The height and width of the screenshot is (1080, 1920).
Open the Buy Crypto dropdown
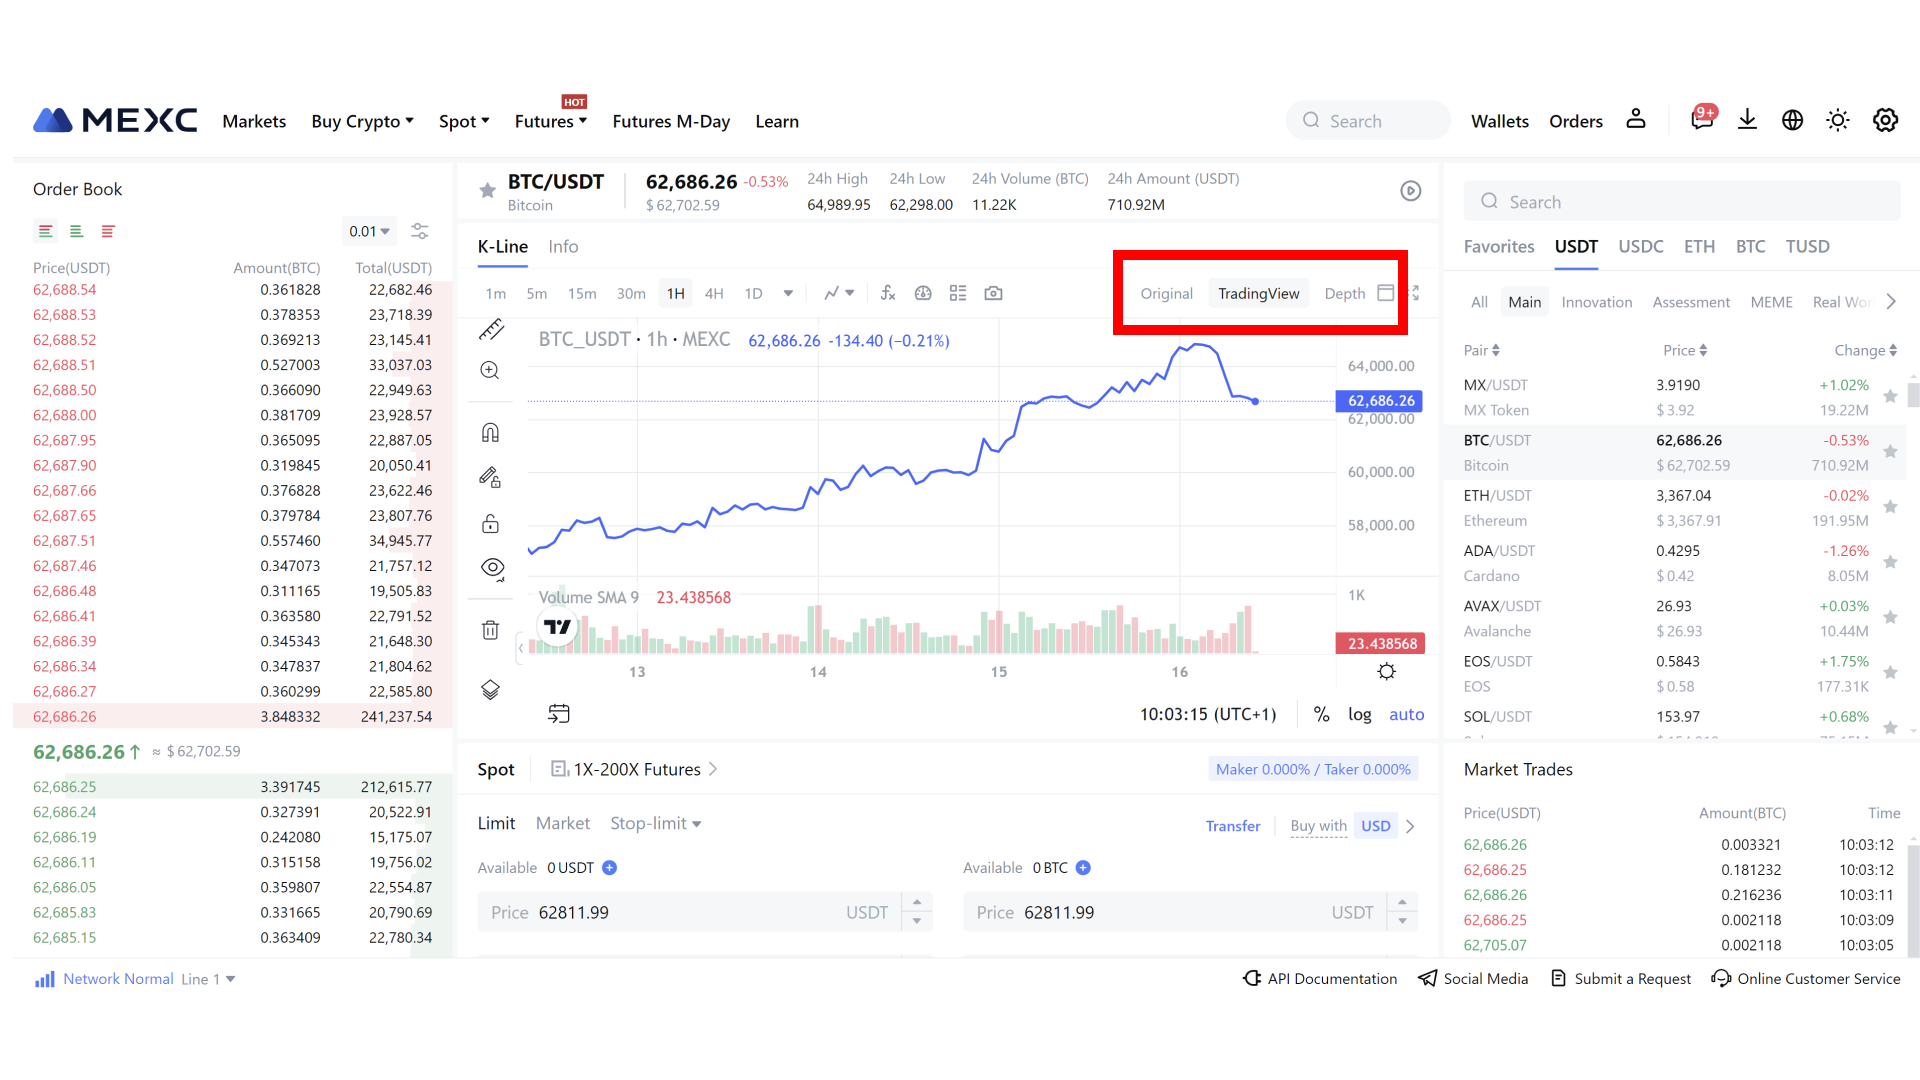click(362, 121)
